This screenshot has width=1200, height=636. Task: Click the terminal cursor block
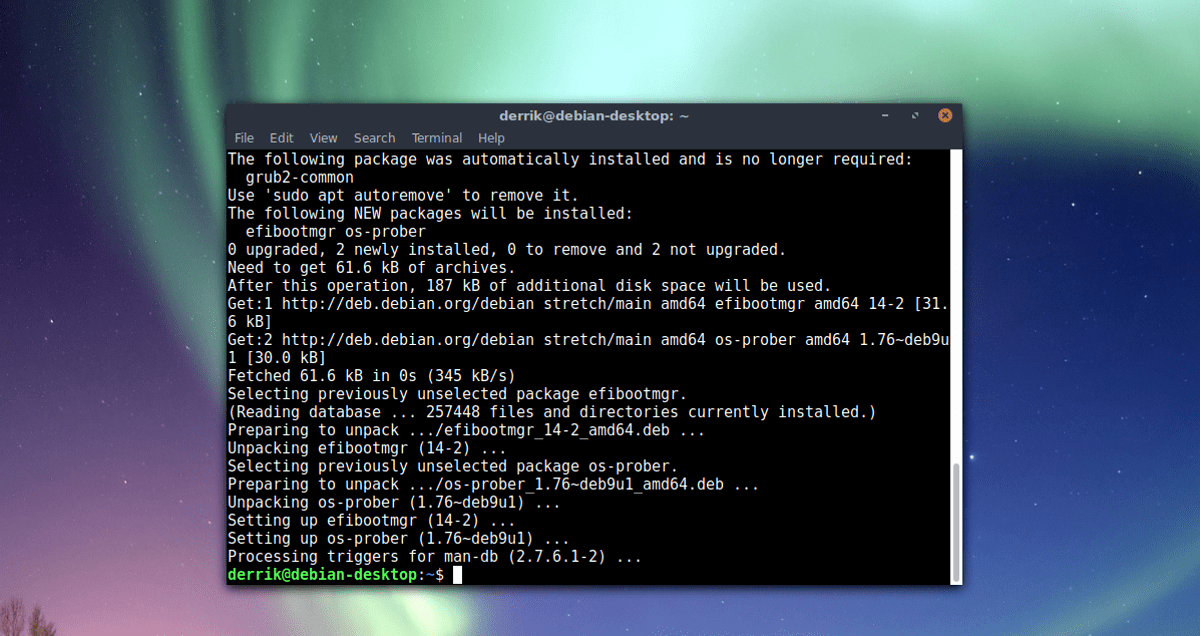(x=457, y=575)
